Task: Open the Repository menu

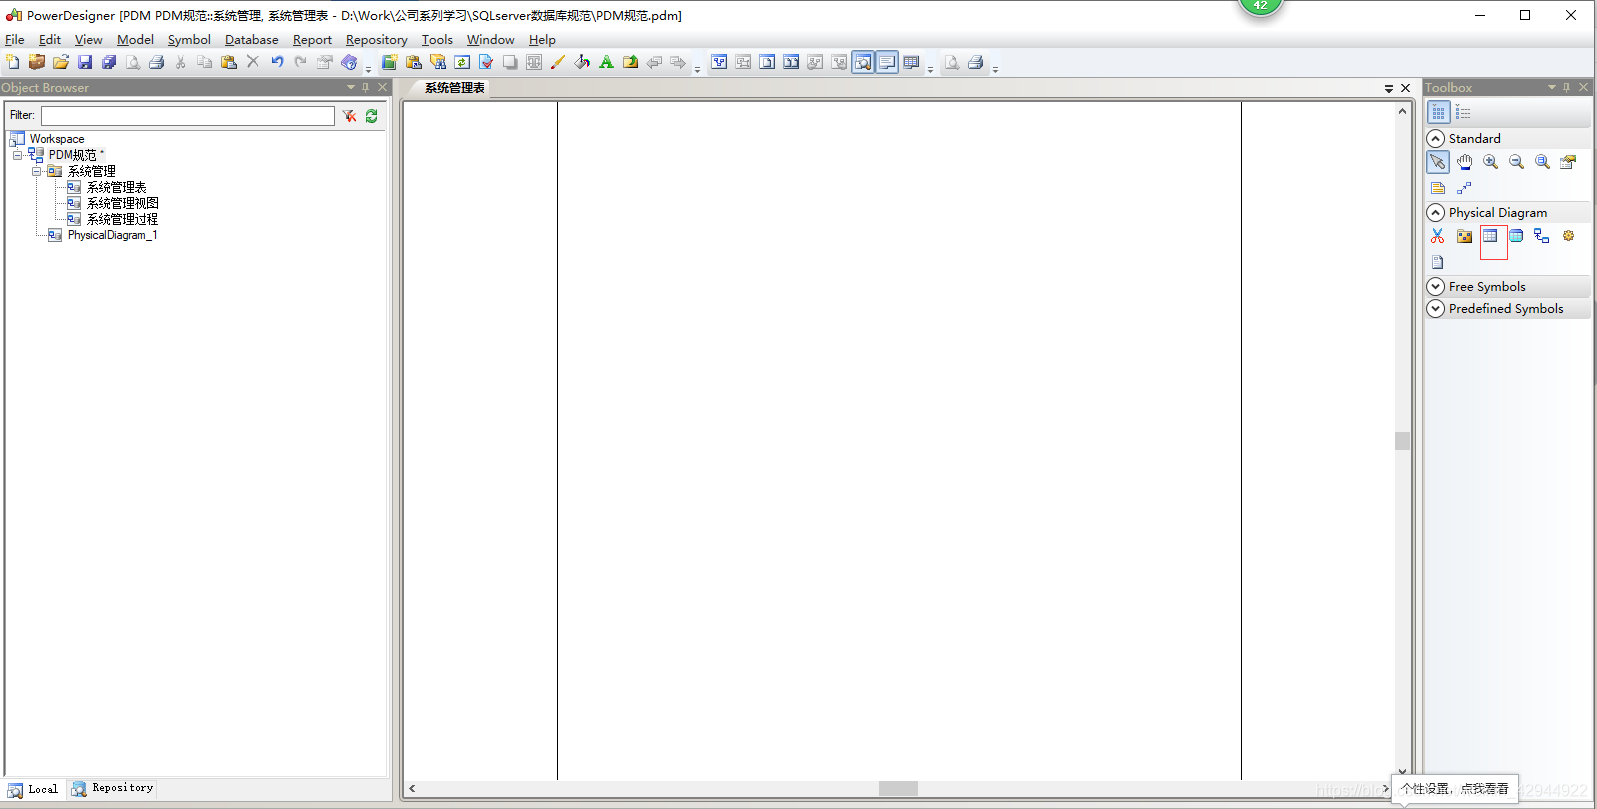Action: [377, 40]
